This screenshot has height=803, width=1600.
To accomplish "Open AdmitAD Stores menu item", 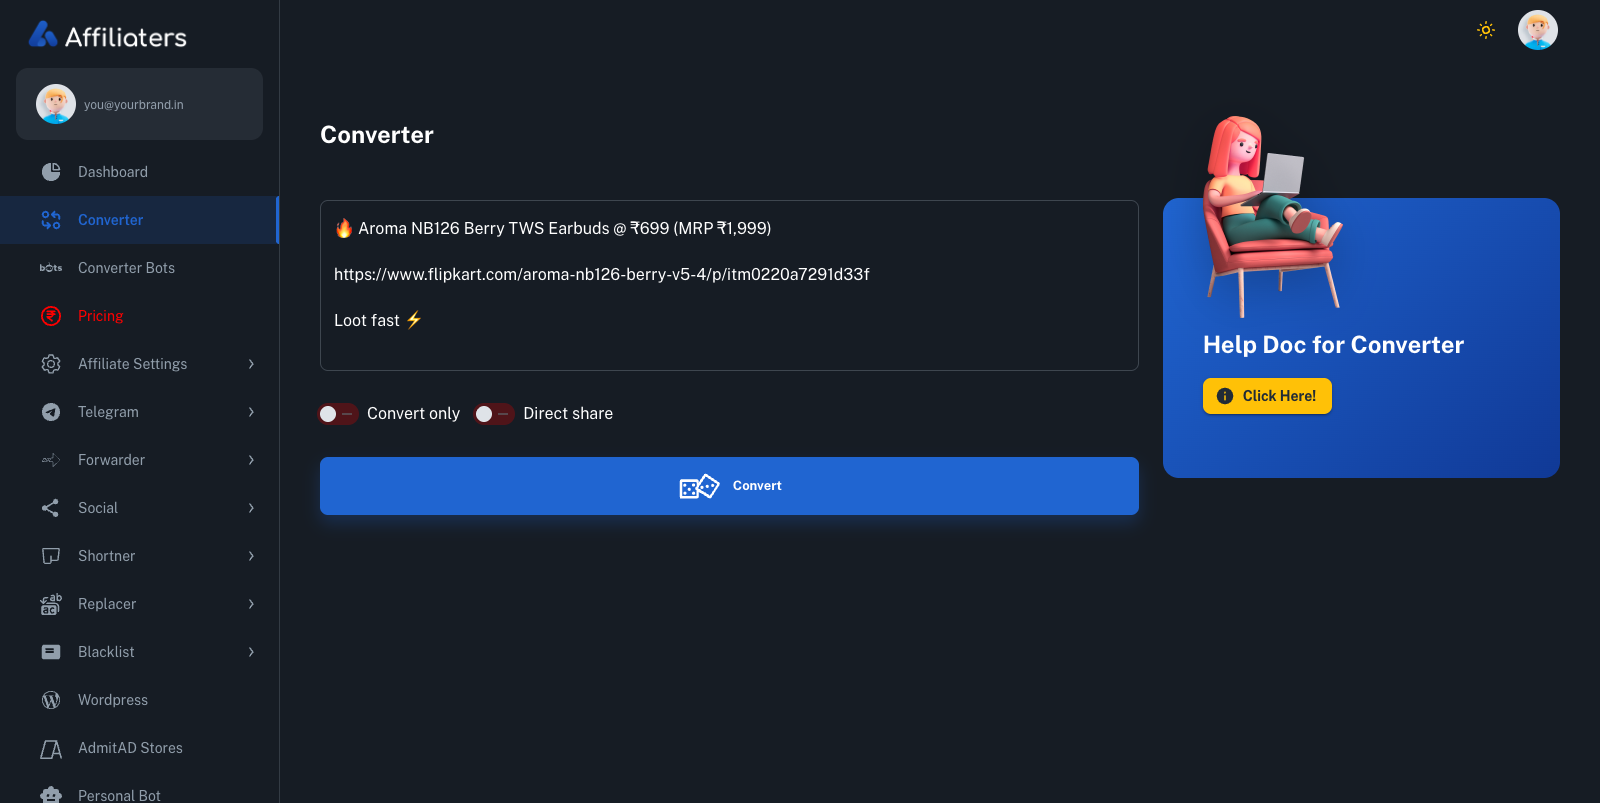I will coord(139,748).
